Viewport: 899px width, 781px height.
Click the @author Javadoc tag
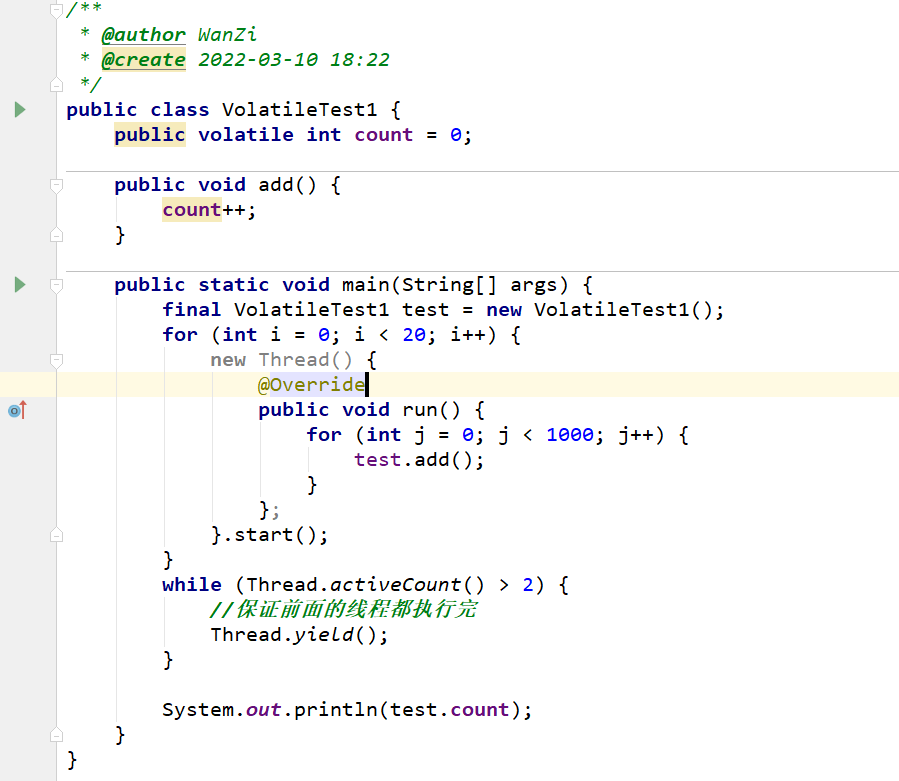pos(143,35)
